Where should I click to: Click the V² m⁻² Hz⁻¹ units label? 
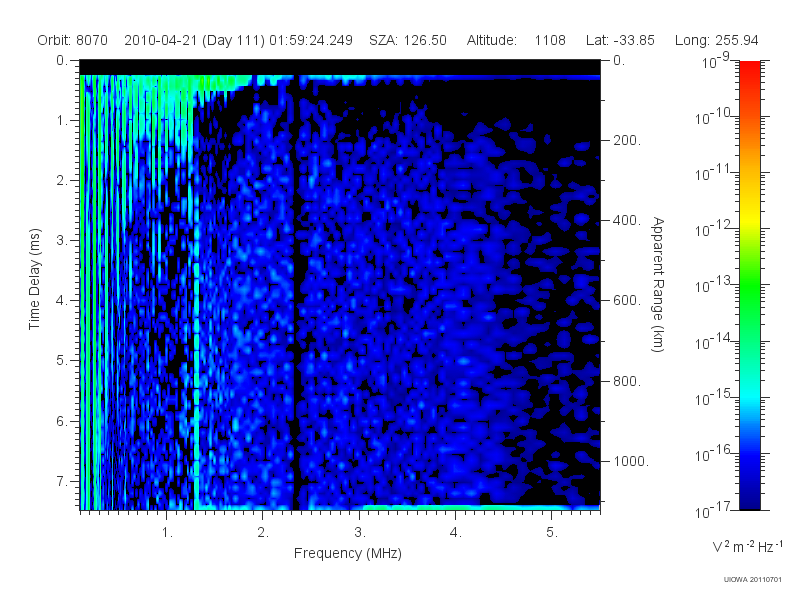point(747,546)
